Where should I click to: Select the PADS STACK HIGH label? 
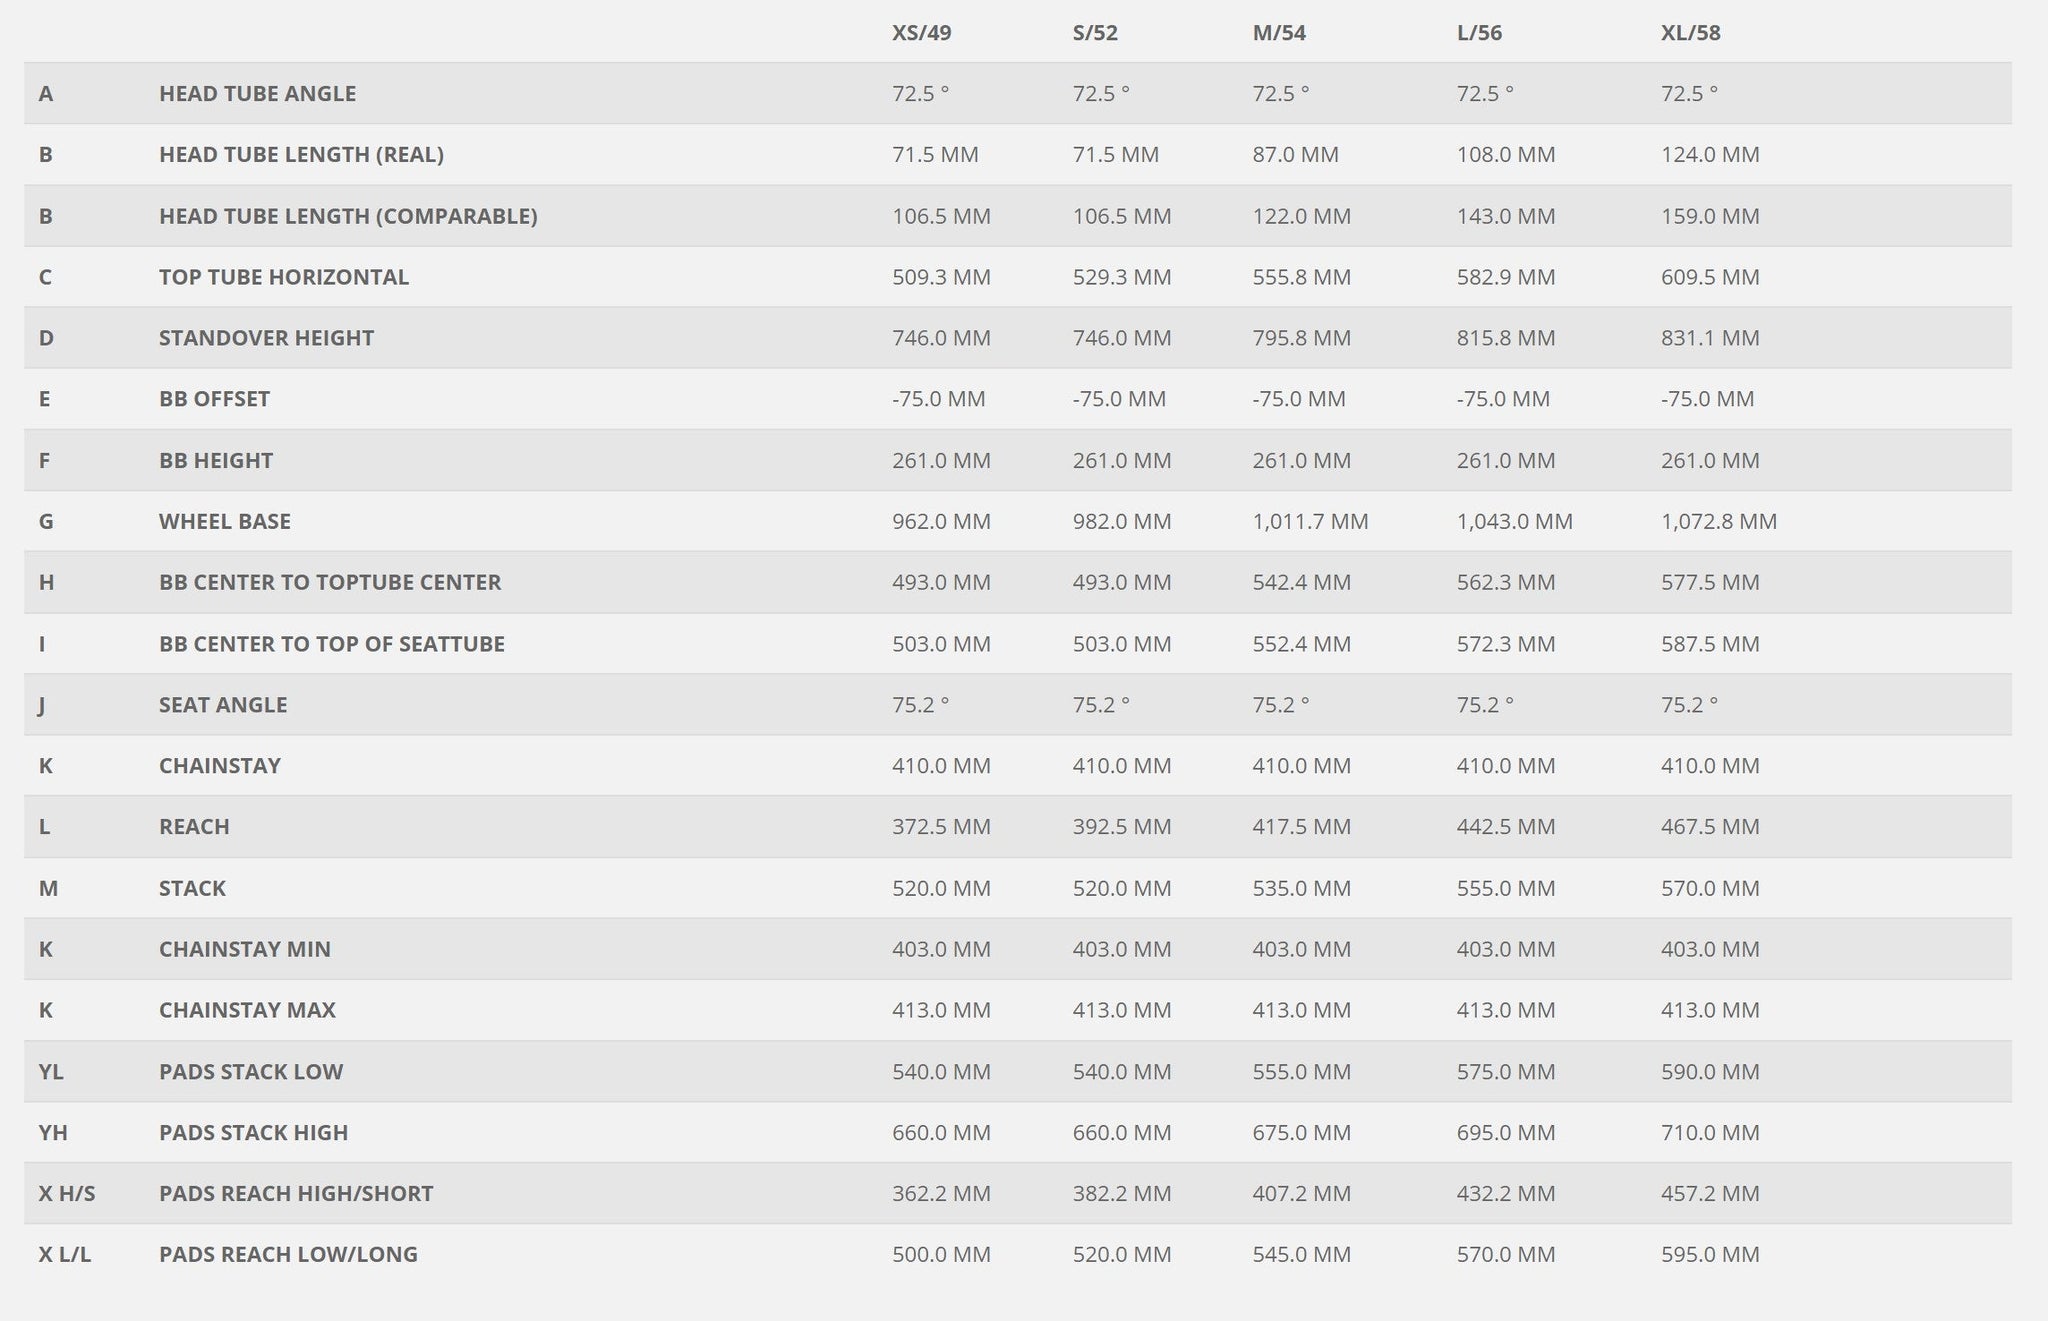(253, 1133)
